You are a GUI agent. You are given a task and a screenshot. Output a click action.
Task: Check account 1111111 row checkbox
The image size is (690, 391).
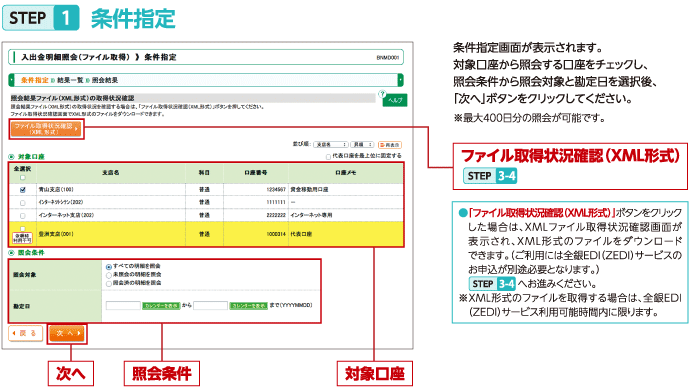point(22,203)
